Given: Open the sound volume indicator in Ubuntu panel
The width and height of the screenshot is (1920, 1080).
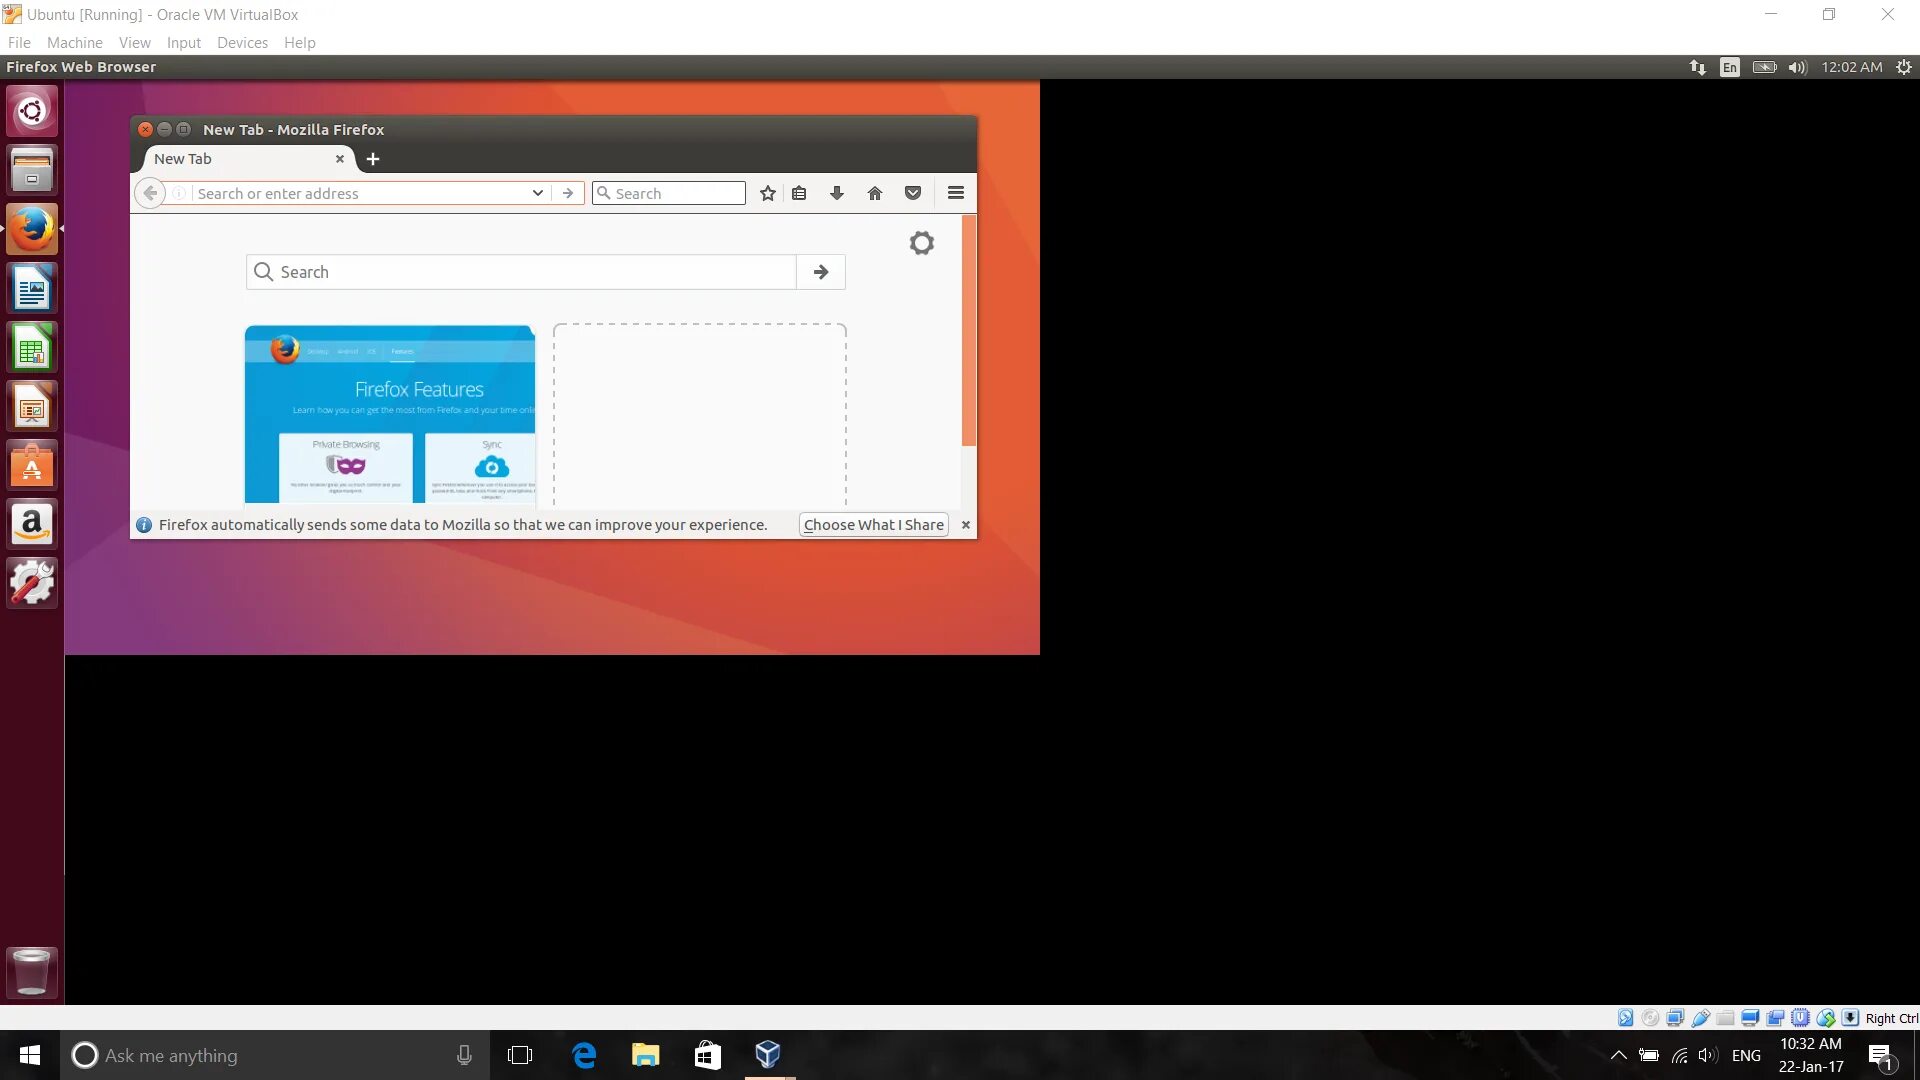Looking at the screenshot, I should [x=1798, y=67].
